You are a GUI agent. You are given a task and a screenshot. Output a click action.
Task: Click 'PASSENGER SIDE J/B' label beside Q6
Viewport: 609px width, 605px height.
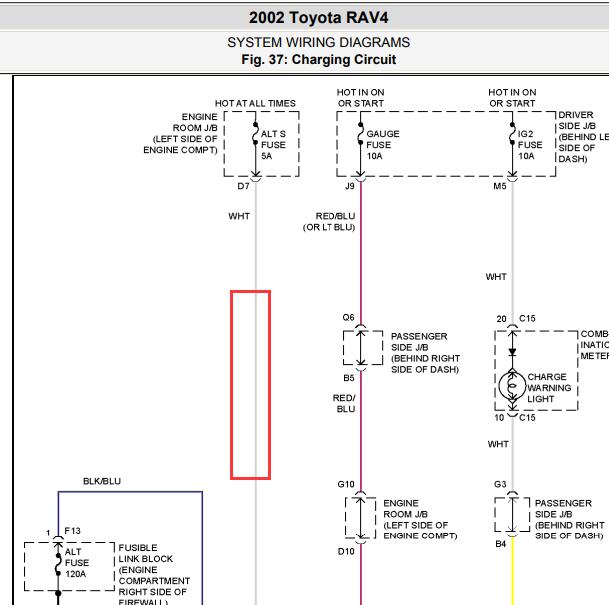(425, 353)
